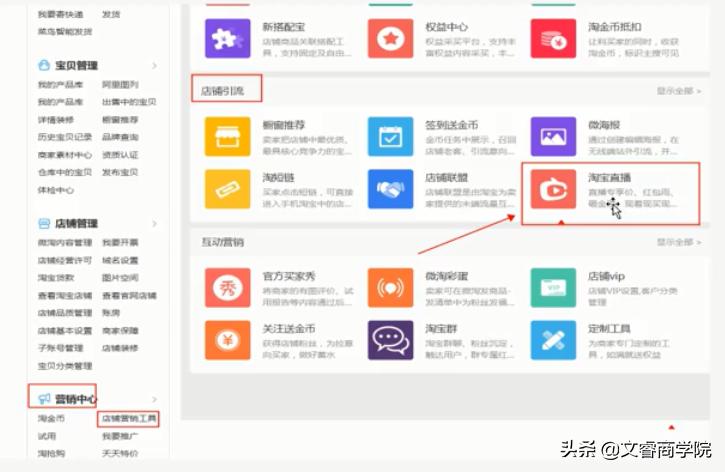Open the 淘宝直播 live-play icon
The image size is (725, 472).
pos(553,189)
